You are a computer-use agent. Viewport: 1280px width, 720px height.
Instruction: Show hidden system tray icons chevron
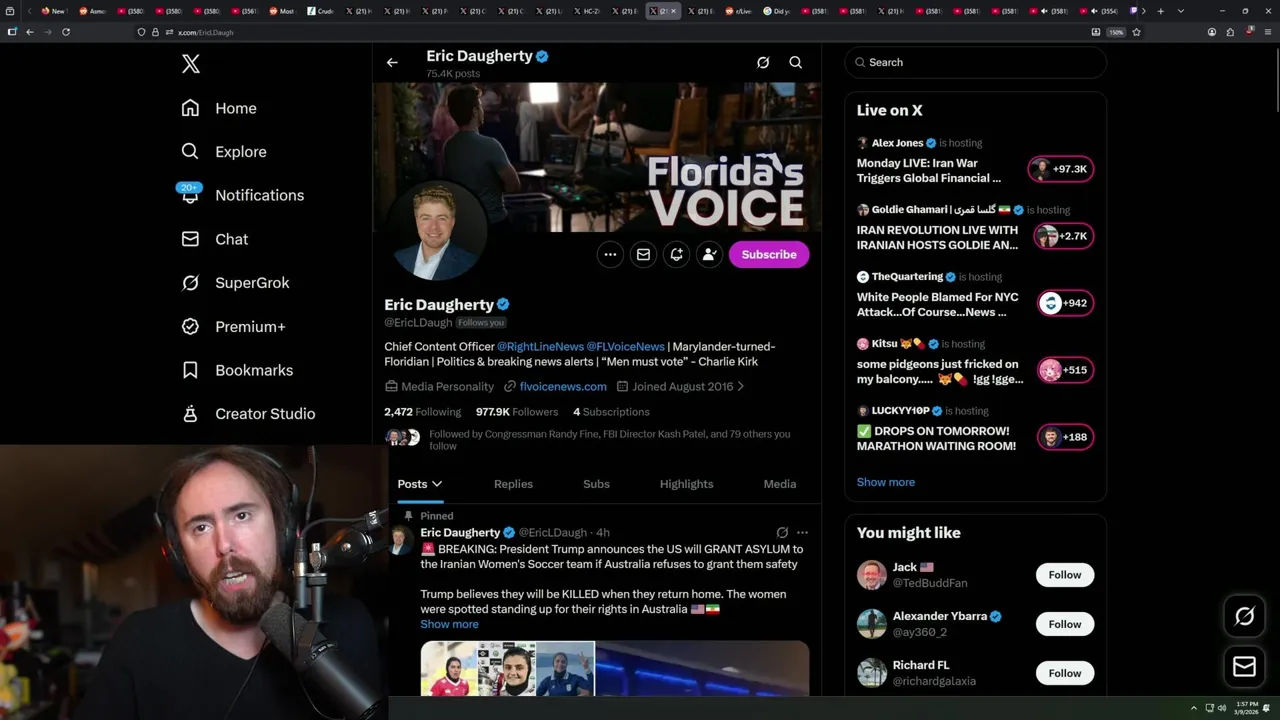click(1193, 708)
